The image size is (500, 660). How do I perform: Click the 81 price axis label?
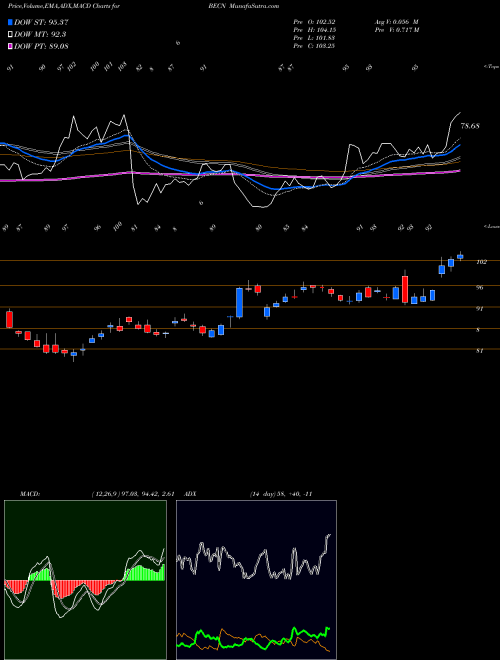click(479, 350)
